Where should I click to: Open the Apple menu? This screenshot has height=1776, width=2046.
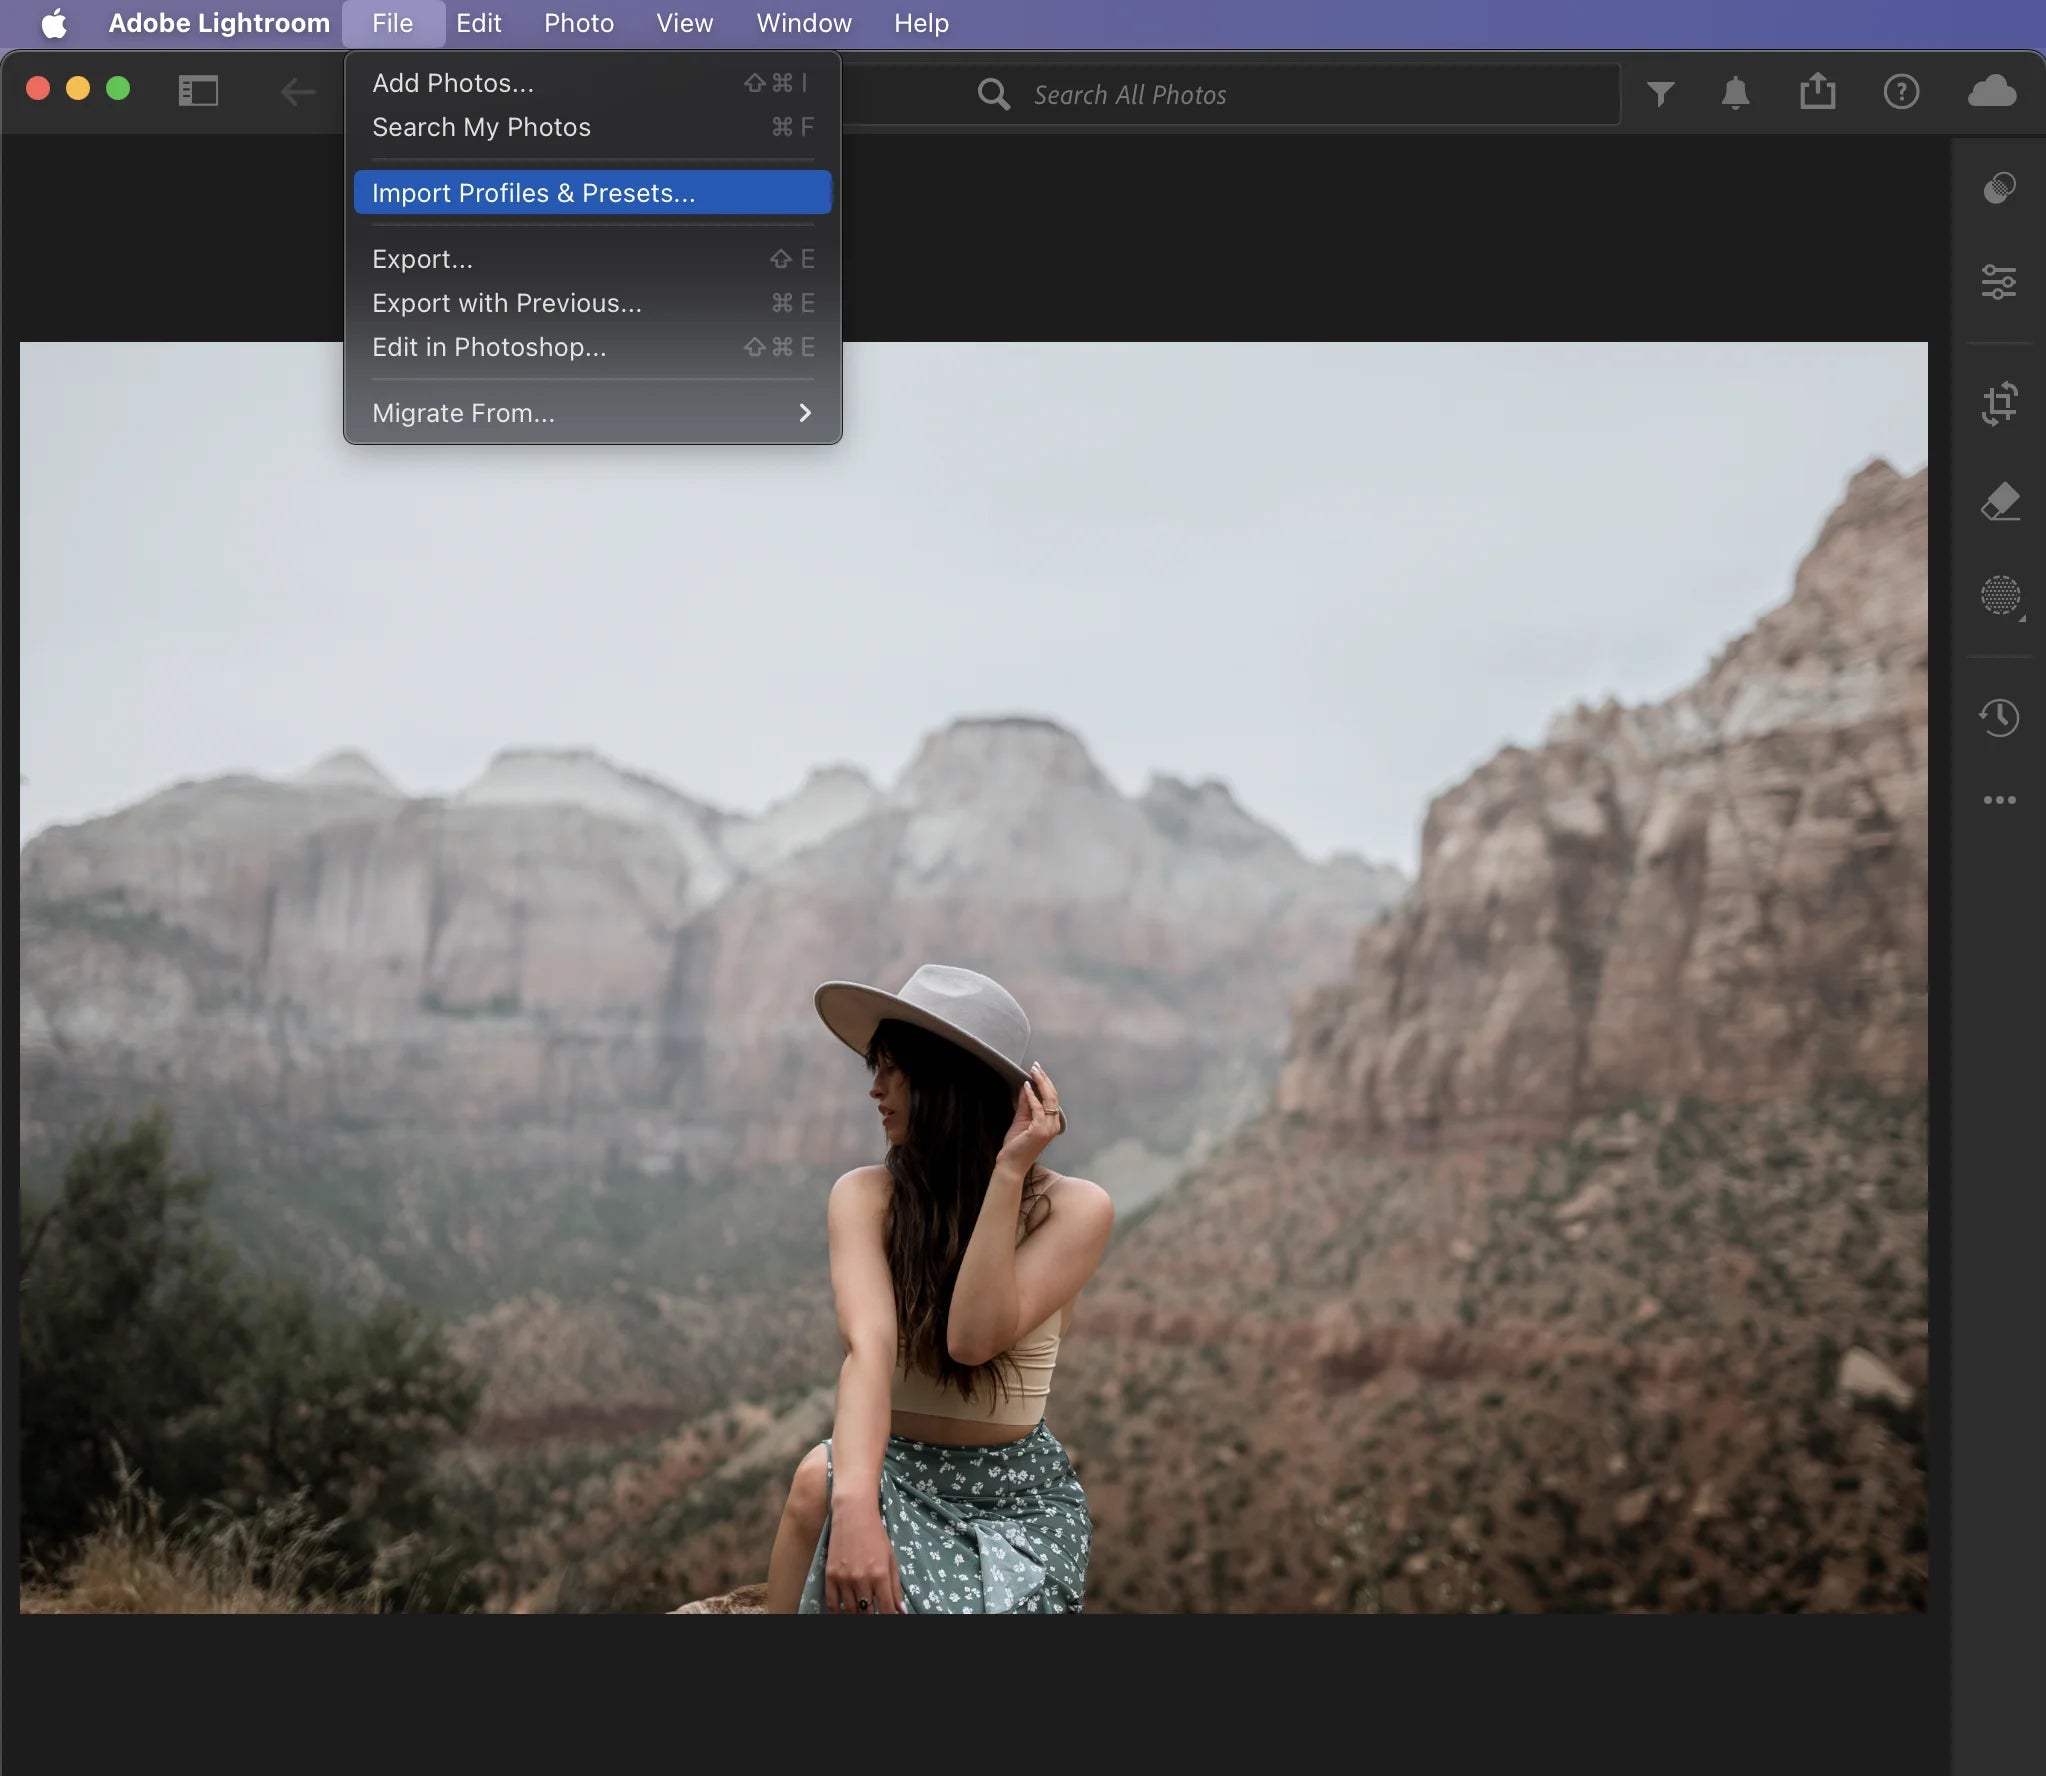pyautogui.click(x=54, y=23)
